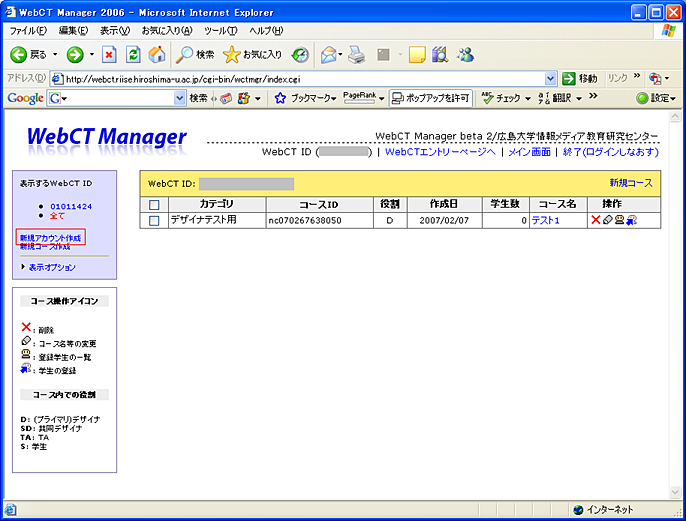The width and height of the screenshot is (686, 521).
Task: Click the ポップアップを許可 button
Action: tap(431, 98)
